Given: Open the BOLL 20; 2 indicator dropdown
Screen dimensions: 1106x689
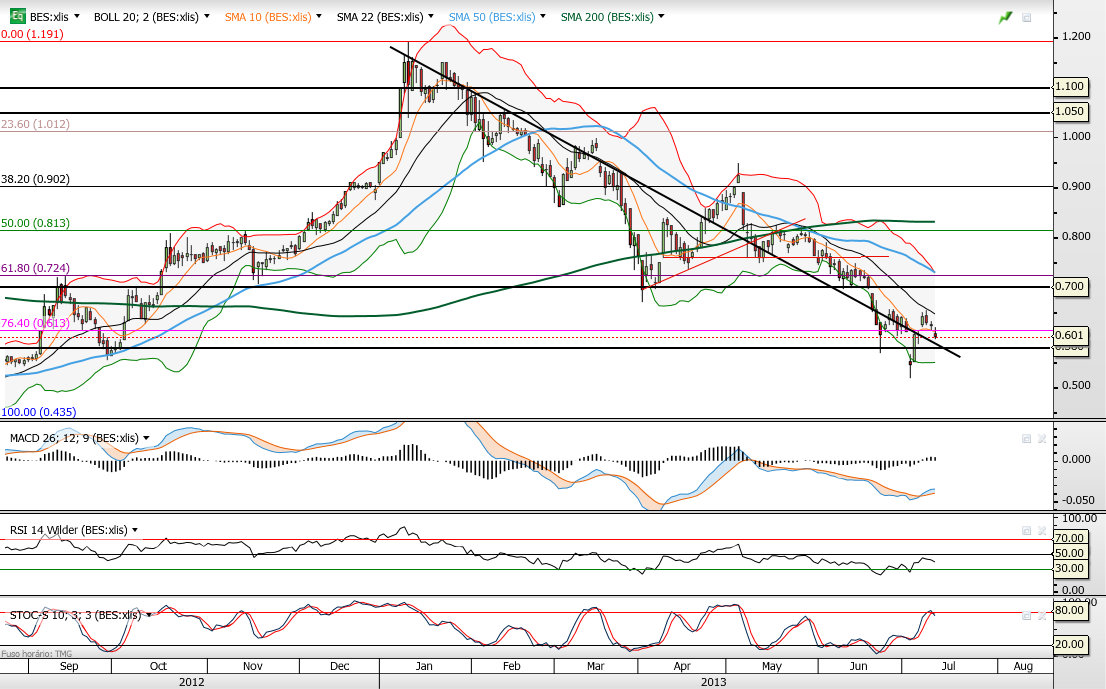Looking at the screenshot, I should pyautogui.click(x=207, y=16).
